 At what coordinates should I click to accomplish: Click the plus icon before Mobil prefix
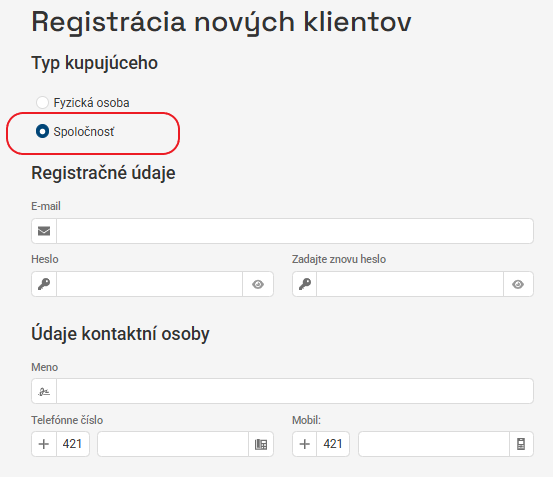(x=305, y=444)
